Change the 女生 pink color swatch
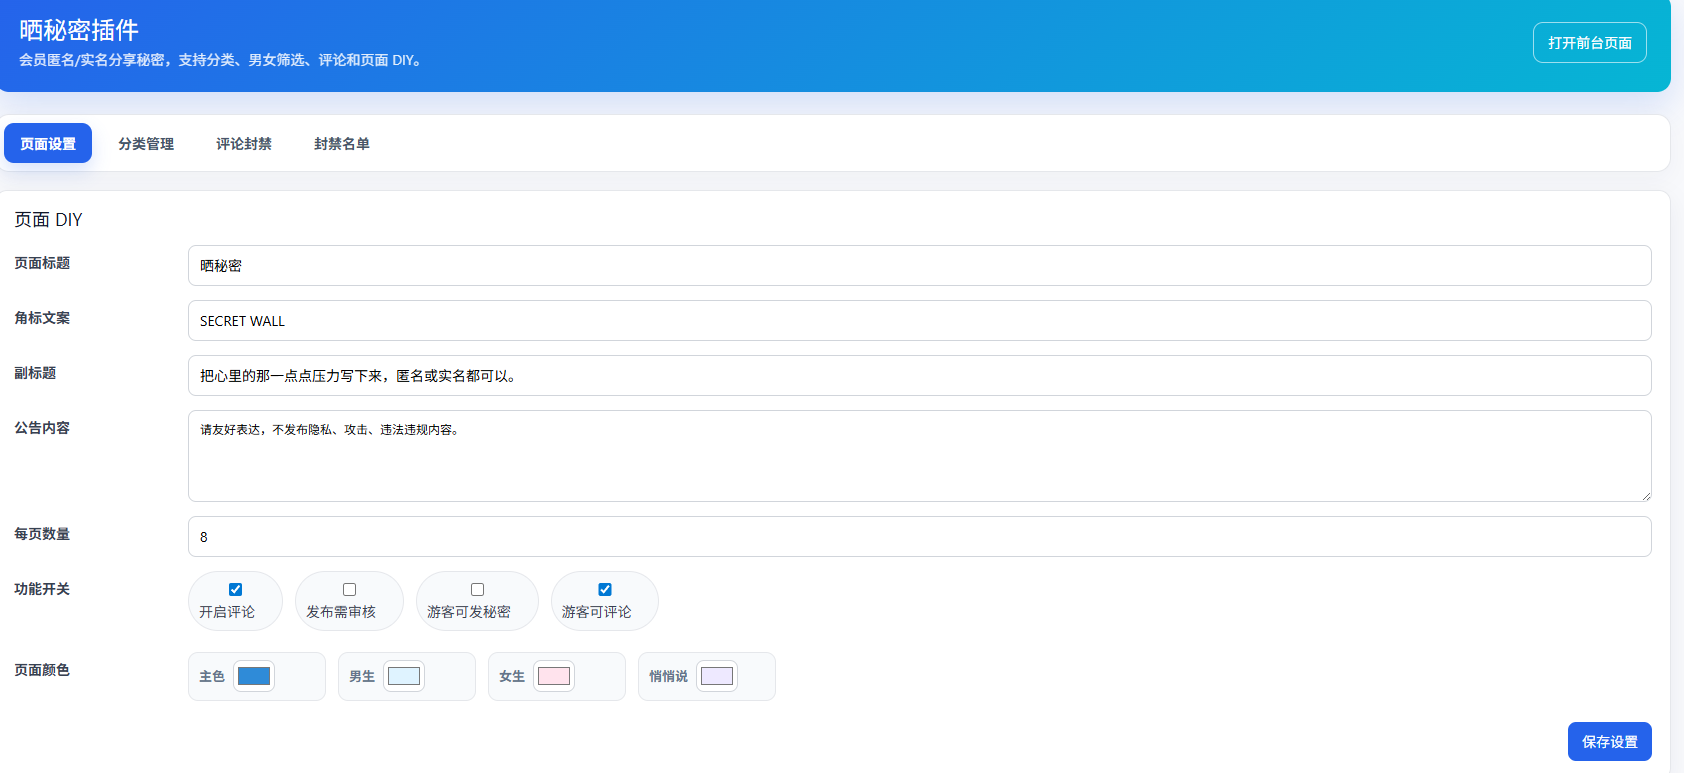Image resolution: width=1684 pixels, height=773 pixels. [554, 676]
